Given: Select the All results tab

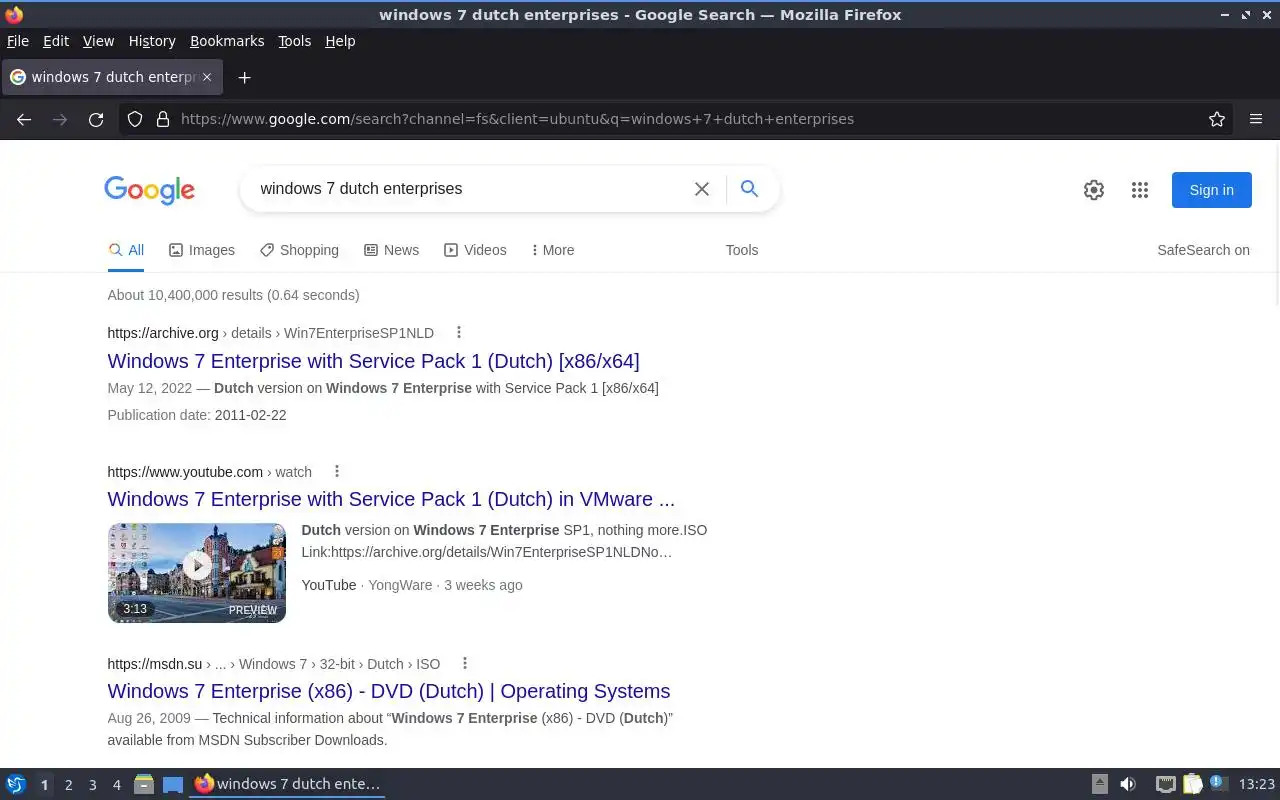Looking at the screenshot, I should click(126, 250).
